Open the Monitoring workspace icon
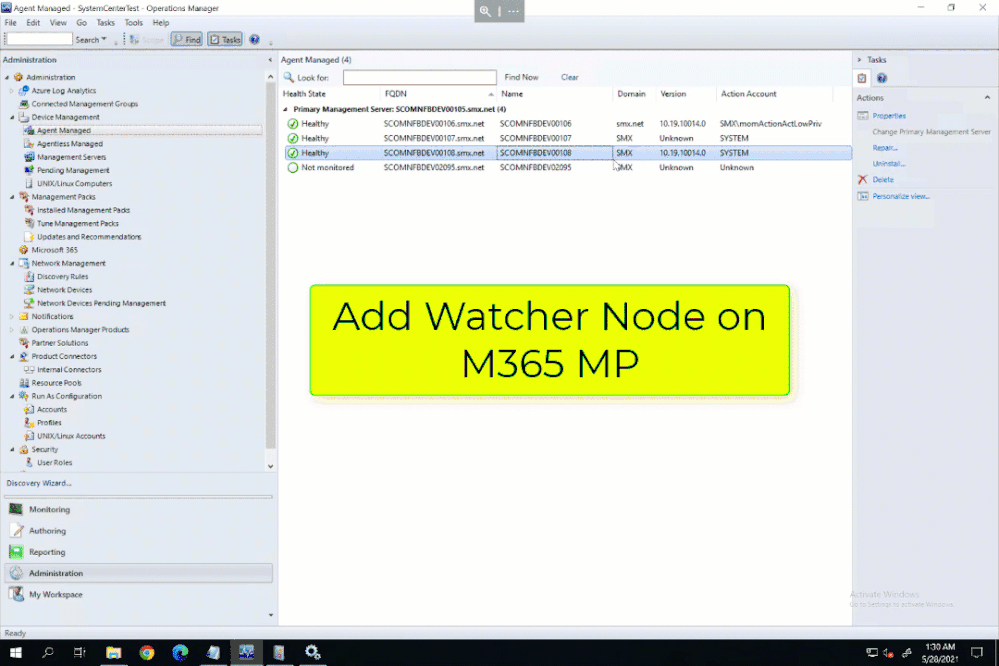 pos(16,509)
